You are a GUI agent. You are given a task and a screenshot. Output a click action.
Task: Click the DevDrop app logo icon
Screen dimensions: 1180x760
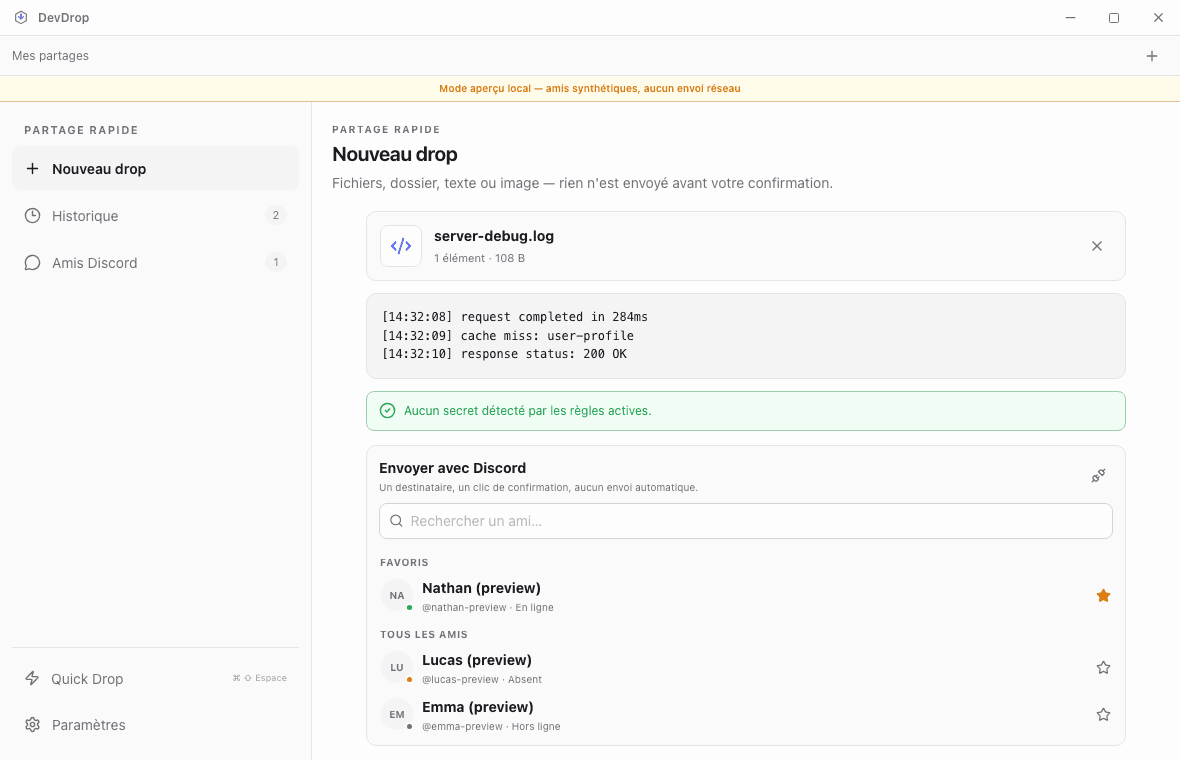[21, 17]
